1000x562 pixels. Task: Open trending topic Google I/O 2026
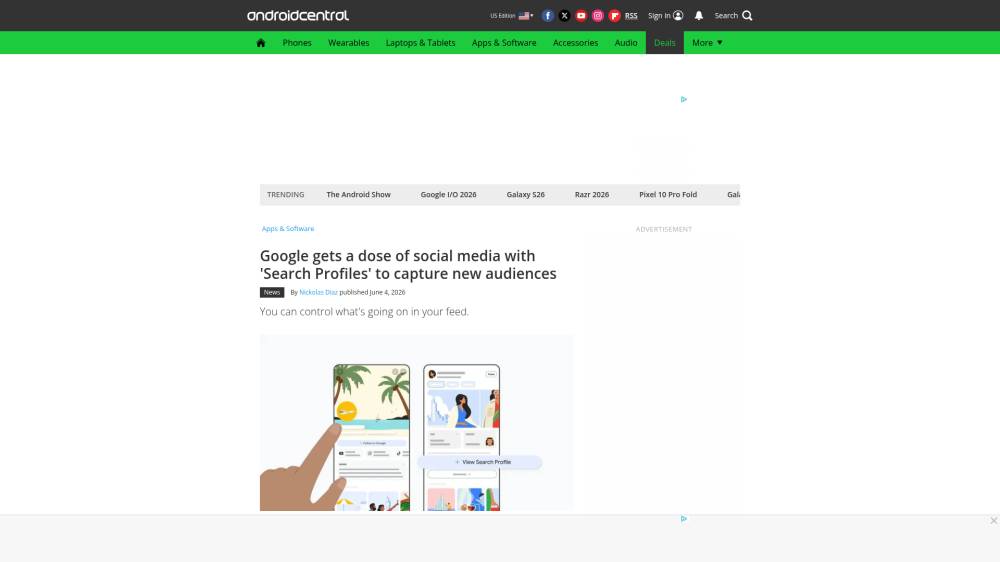[x=448, y=195]
